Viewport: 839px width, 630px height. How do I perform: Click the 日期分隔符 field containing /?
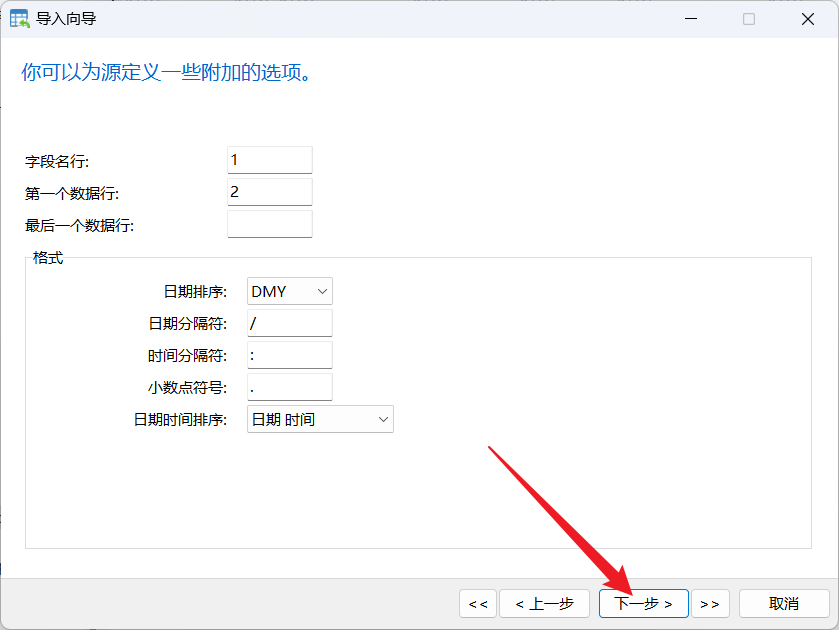pos(289,323)
